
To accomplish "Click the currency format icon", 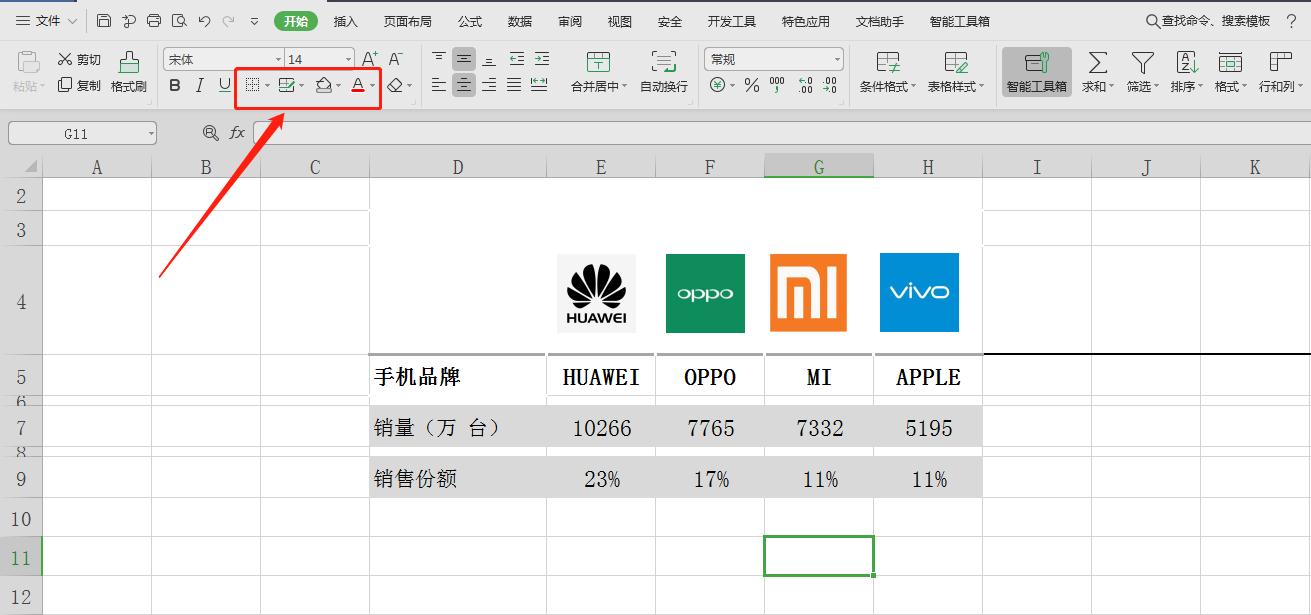I will click(x=717, y=86).
